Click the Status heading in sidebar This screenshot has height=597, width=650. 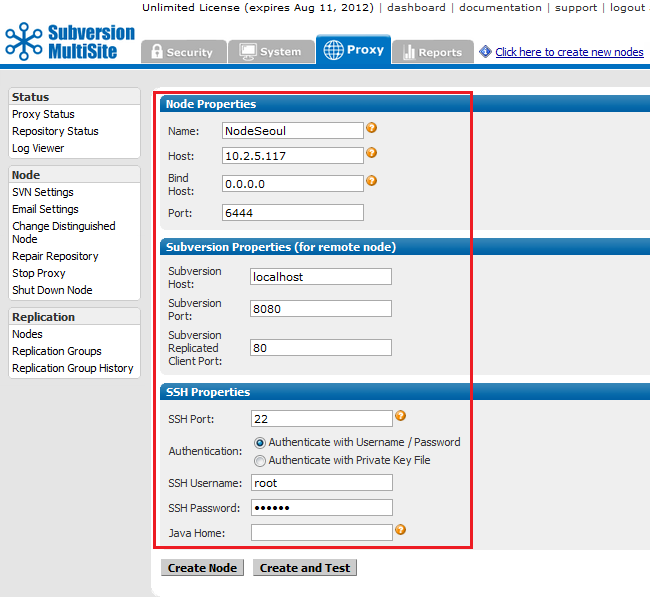pos(31,97)
